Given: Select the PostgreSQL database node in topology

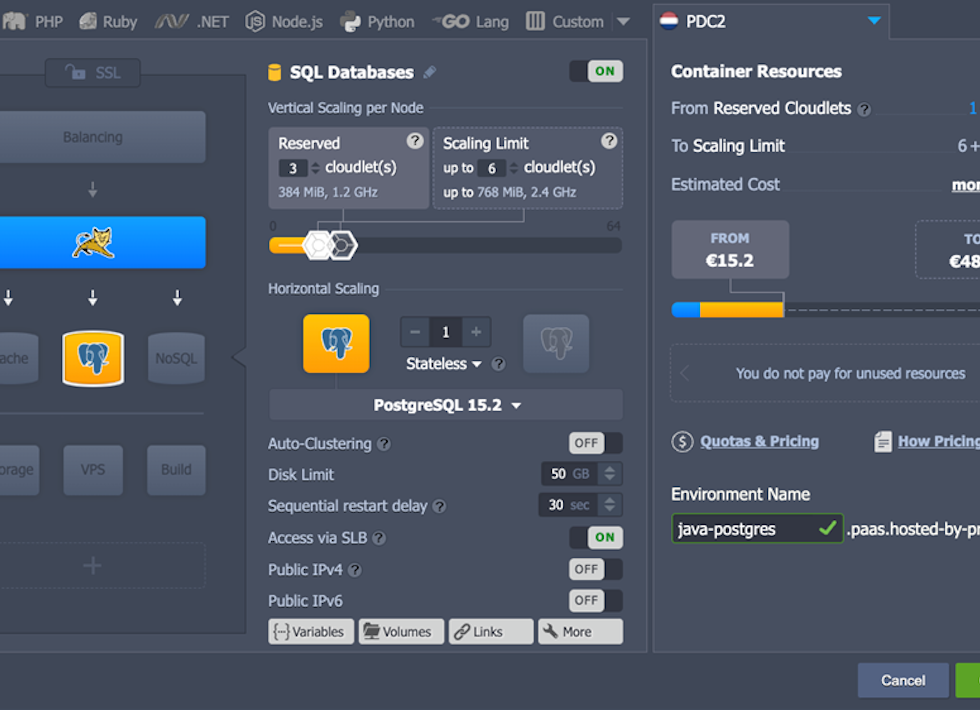Looking at the screenshot, I should click(93, 358).
